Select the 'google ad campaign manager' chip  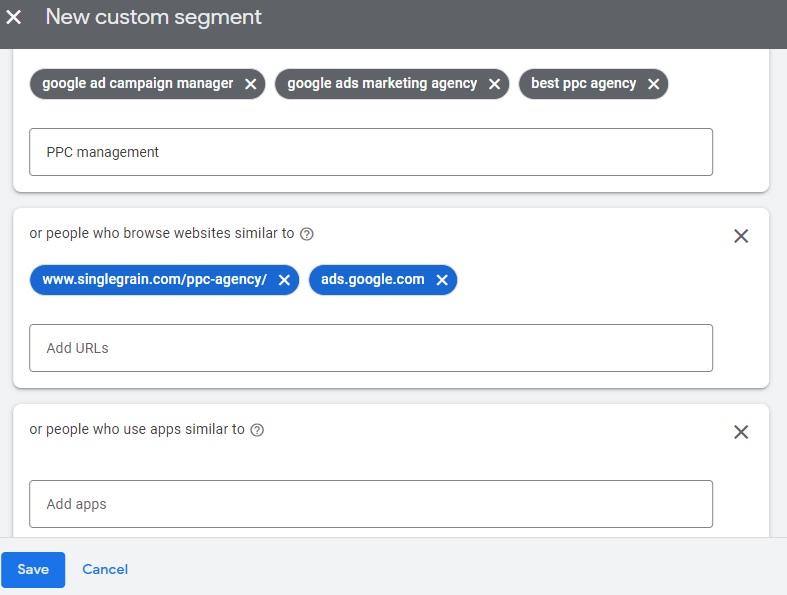click(137, 84)
